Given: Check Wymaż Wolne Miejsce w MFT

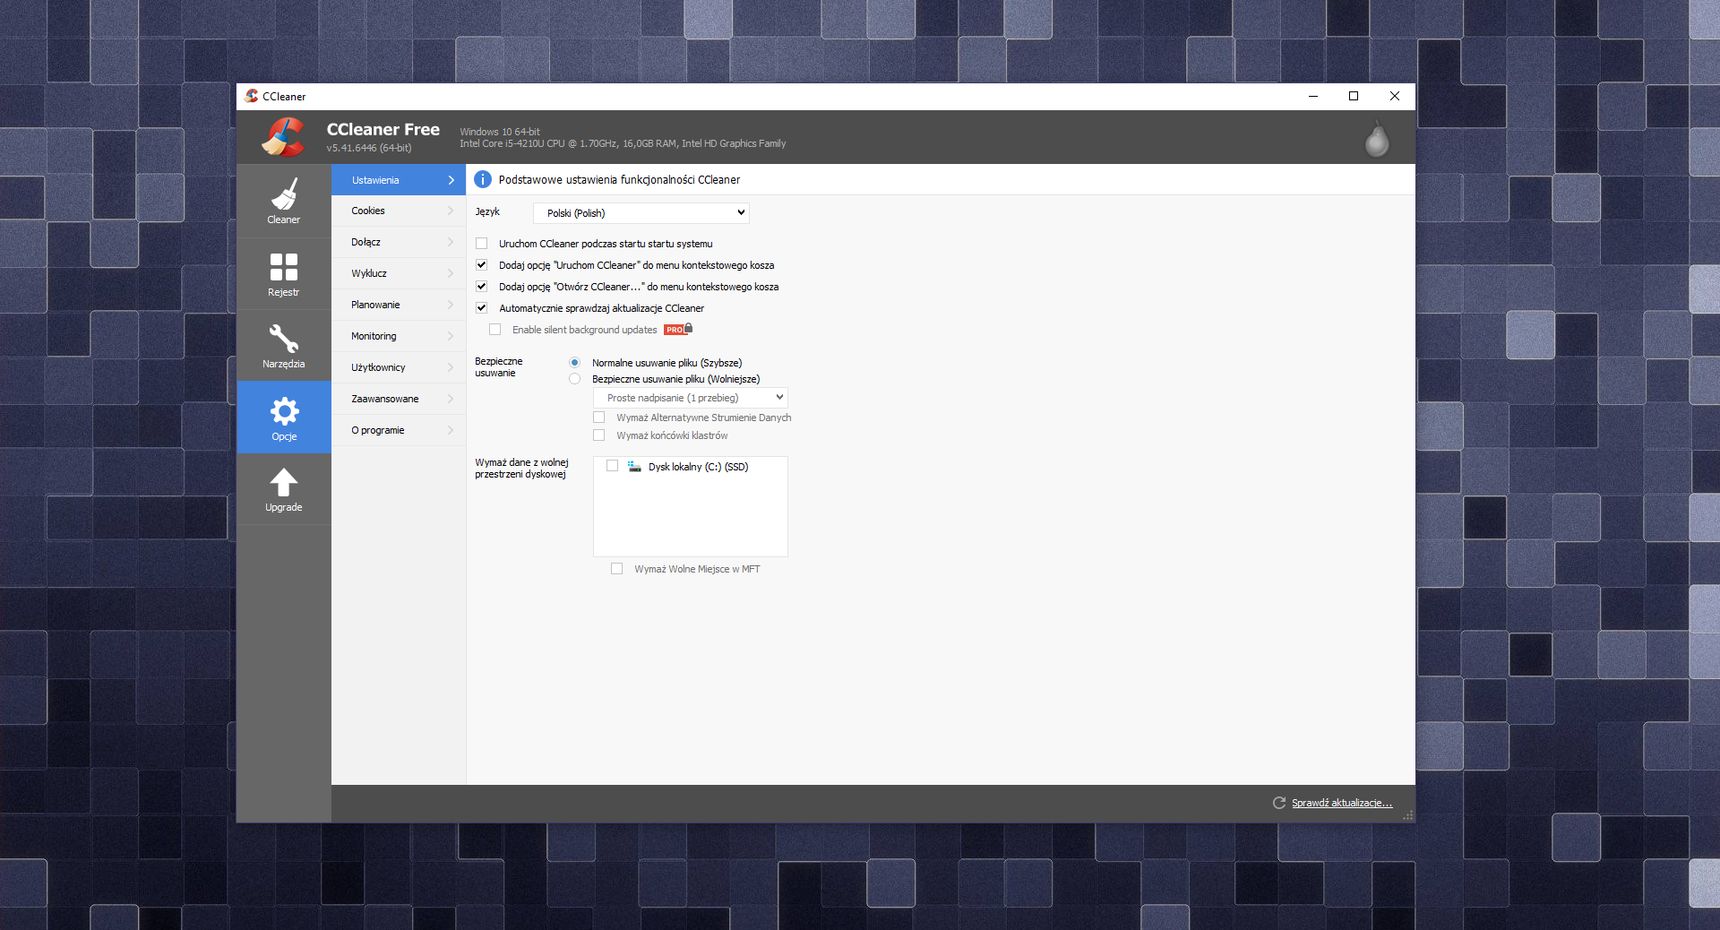Looking at the screenshot, I should tap(617, 569).
